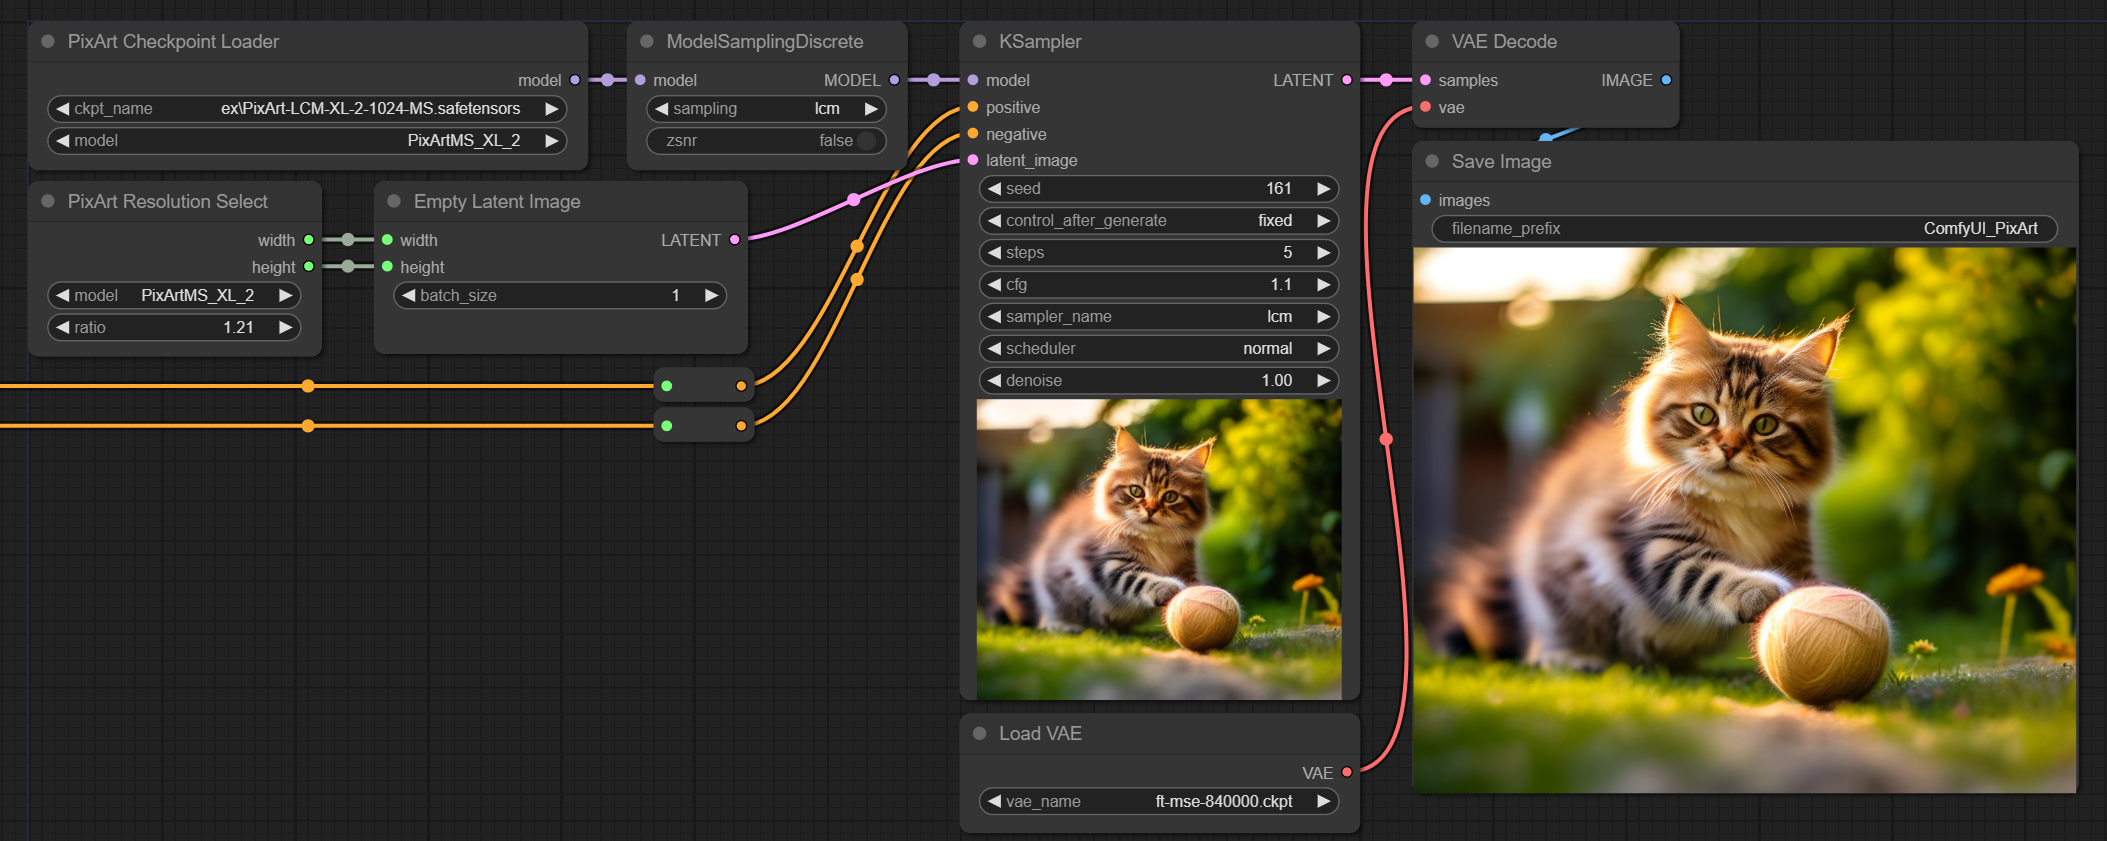Collapse the PixArt Checkpoint Loader node via its title dot

pyautogui.click(x=48, y=41)
